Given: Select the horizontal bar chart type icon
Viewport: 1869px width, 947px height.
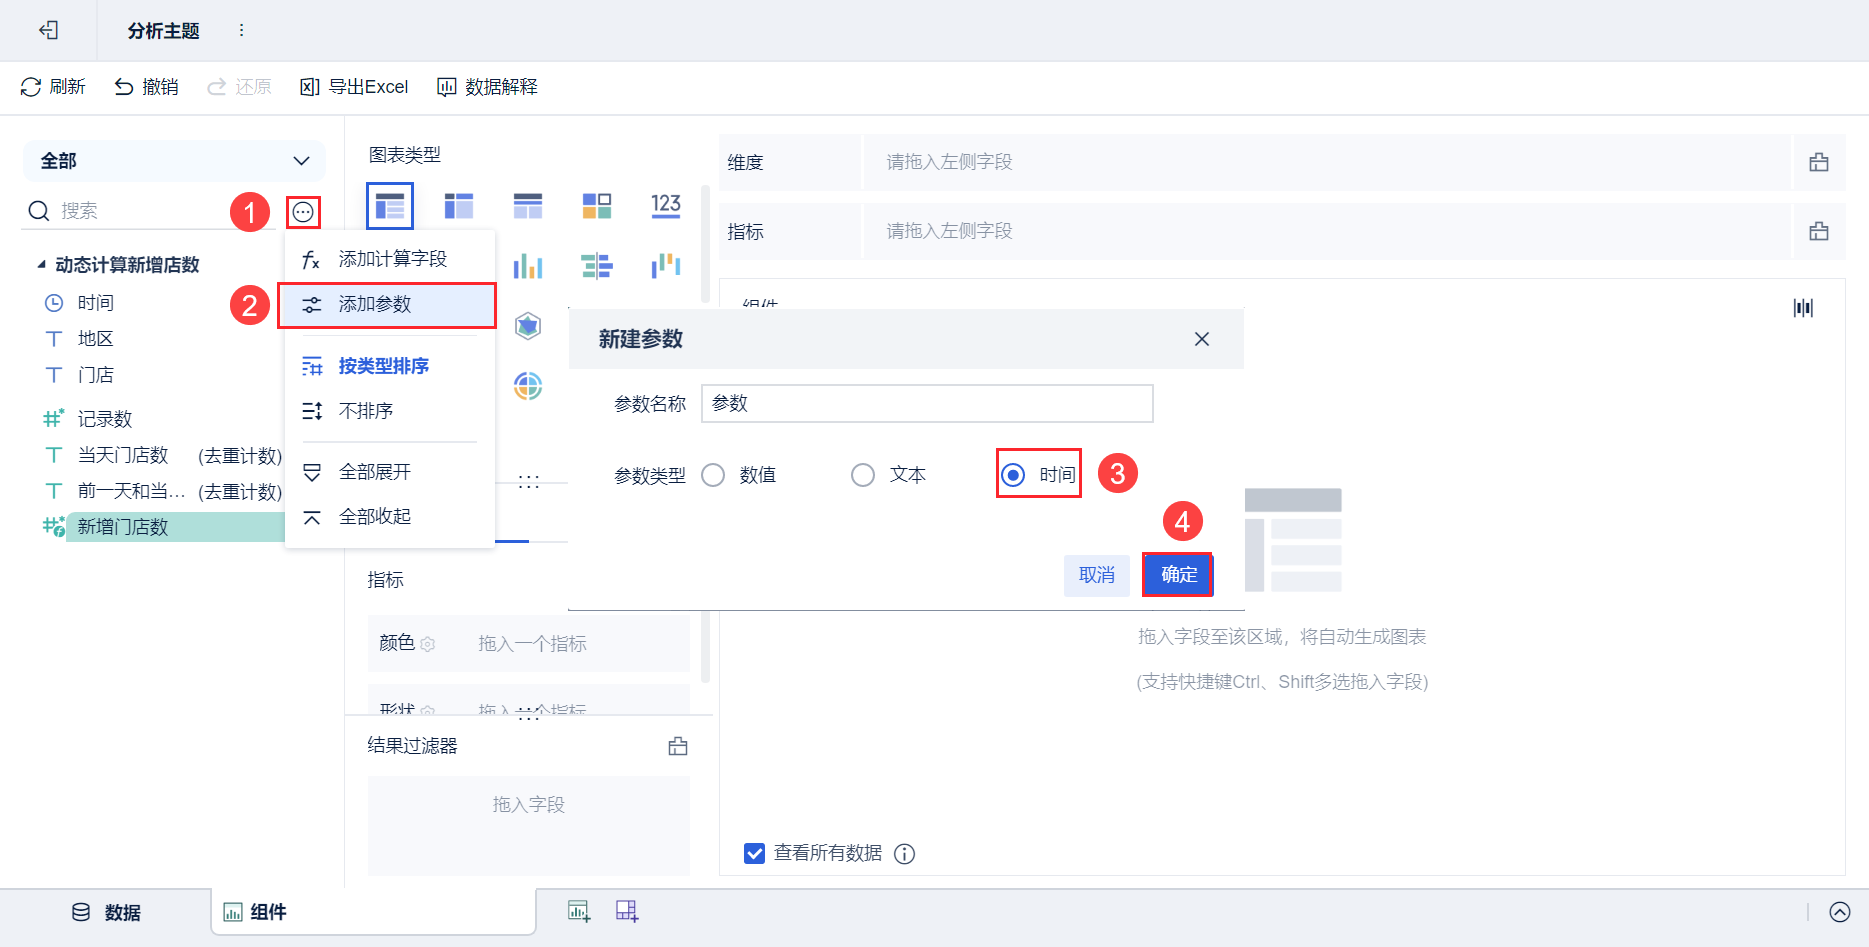Looking at the screenshot, I should coord(597,266).
